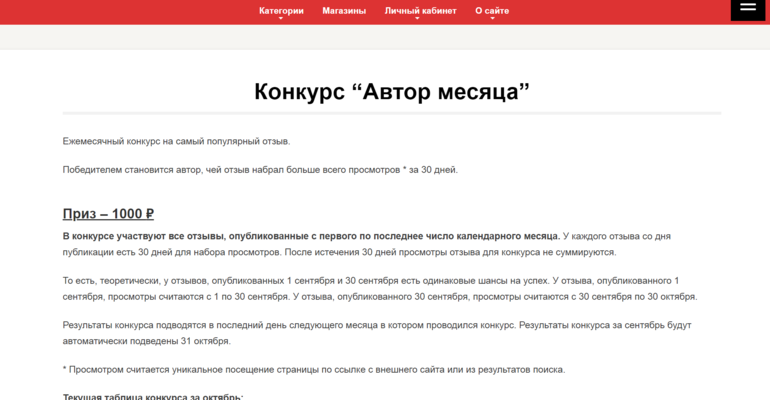Expand the arrow beneath О сайте
The width and height of the screenshot is (770, 400).
coord(492,19)
